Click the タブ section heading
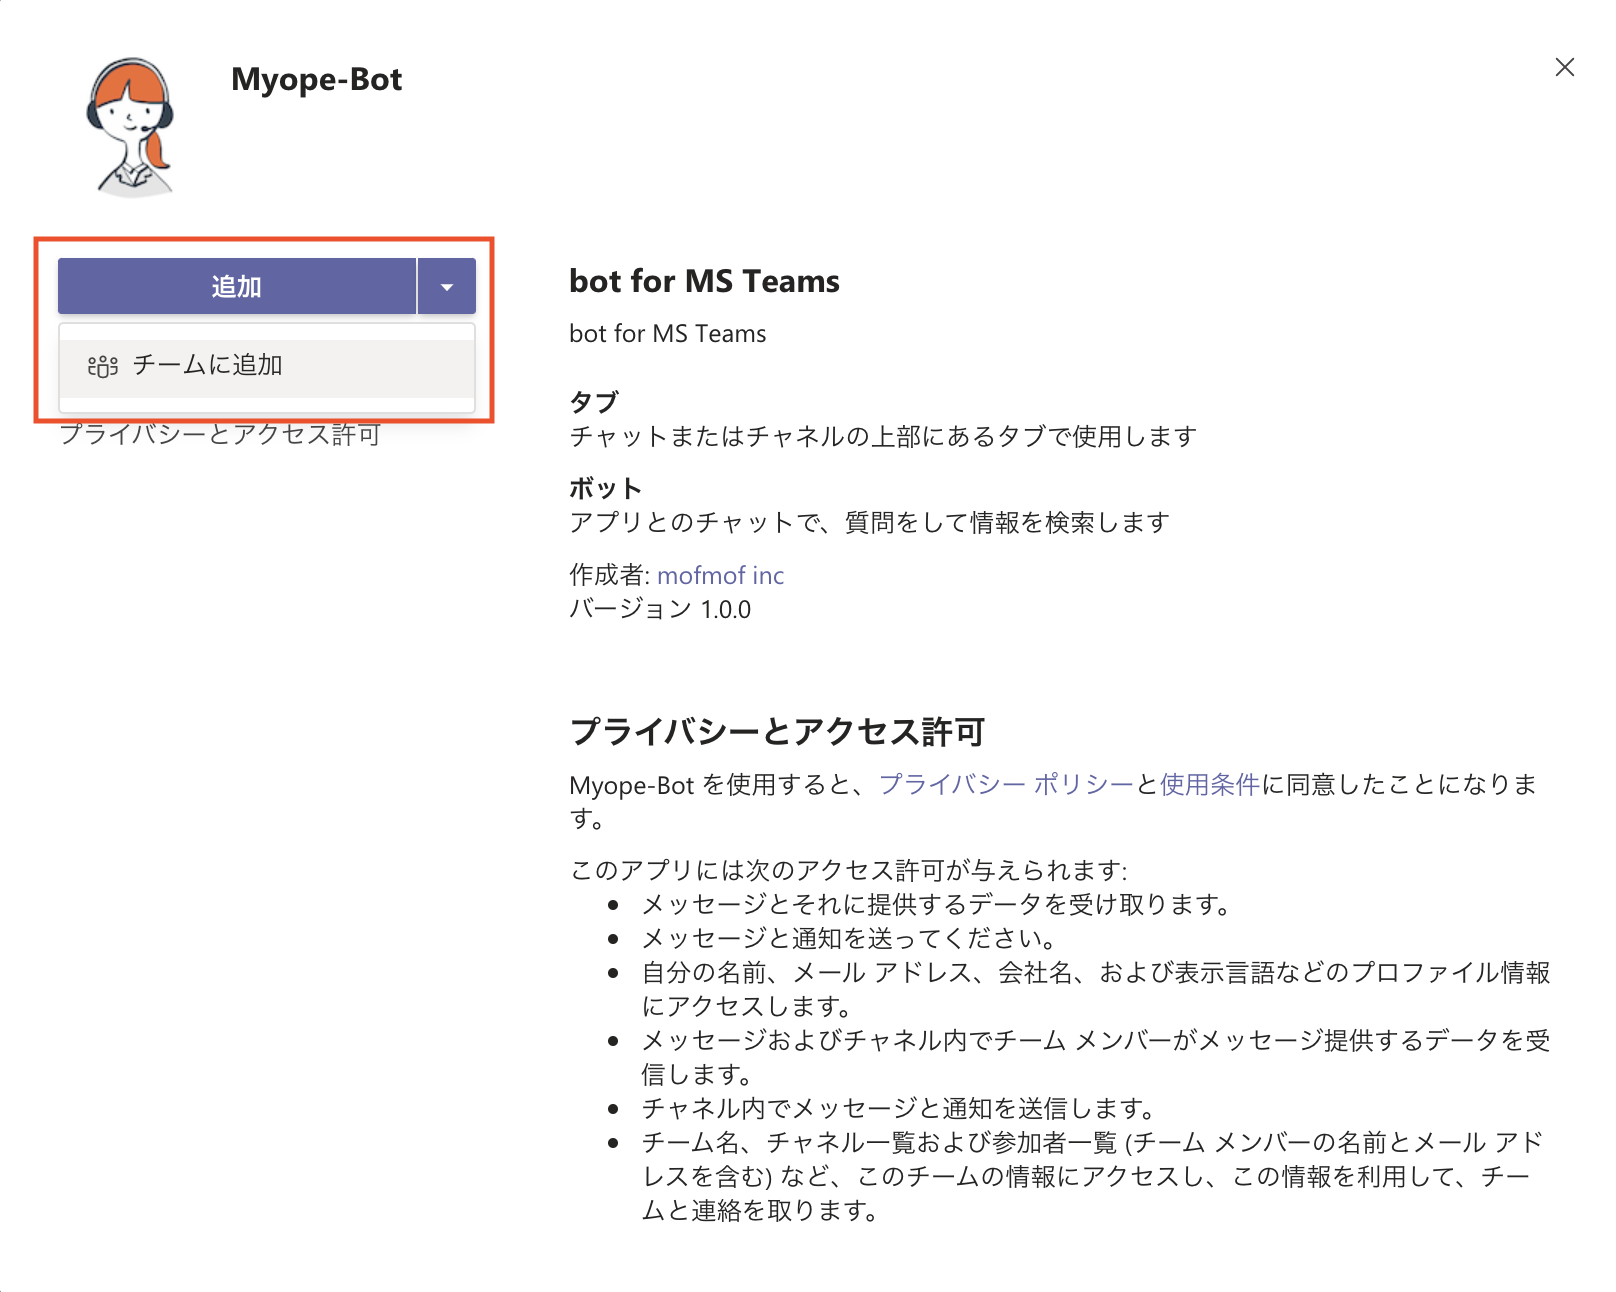Image resolution: width=1616 pixels, height=1292 pixels. click(x=594, y=402)
